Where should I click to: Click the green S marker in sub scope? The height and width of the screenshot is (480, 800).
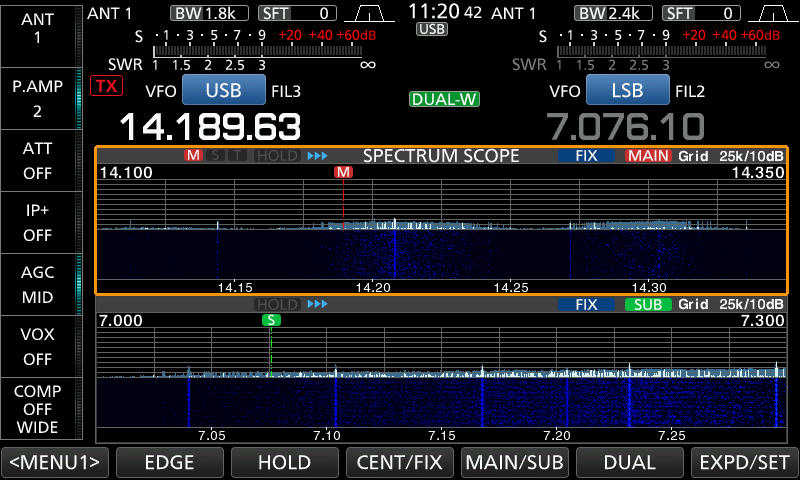click(x=271, y=320)
